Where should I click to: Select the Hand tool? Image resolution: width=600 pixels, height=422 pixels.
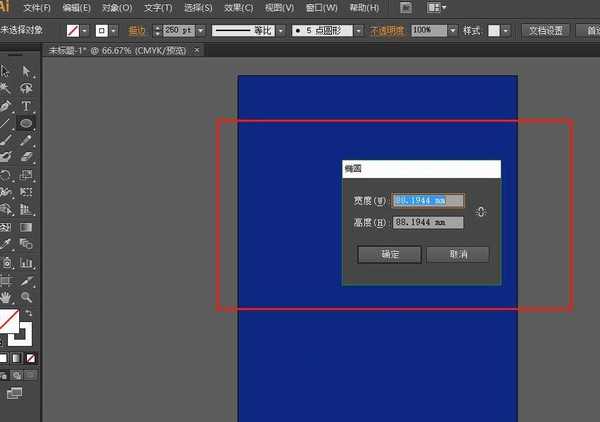click(5, 297)
